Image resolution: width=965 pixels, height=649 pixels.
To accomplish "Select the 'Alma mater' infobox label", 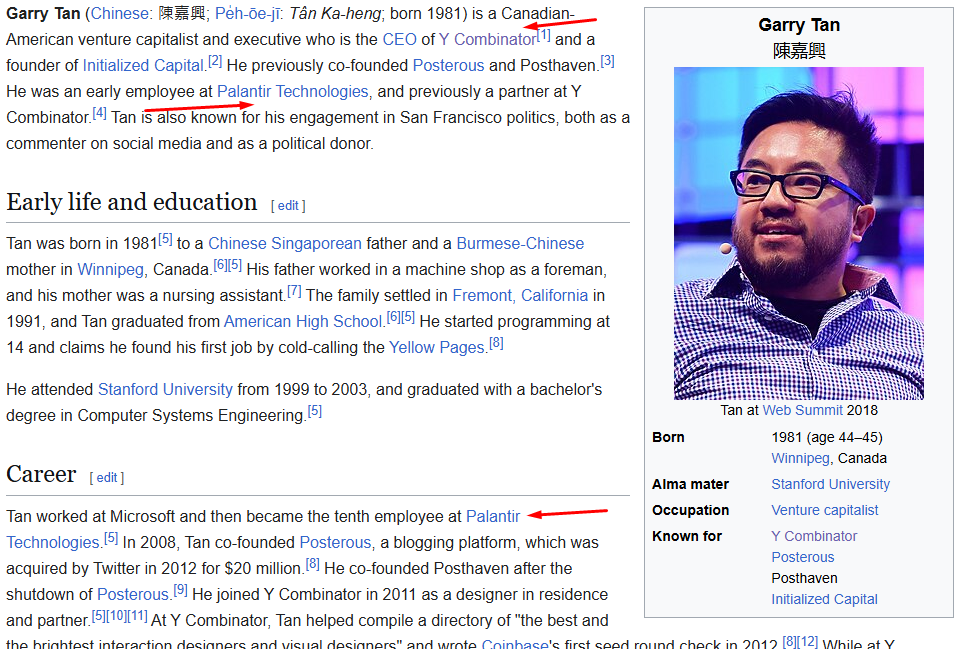I will 691,484.
